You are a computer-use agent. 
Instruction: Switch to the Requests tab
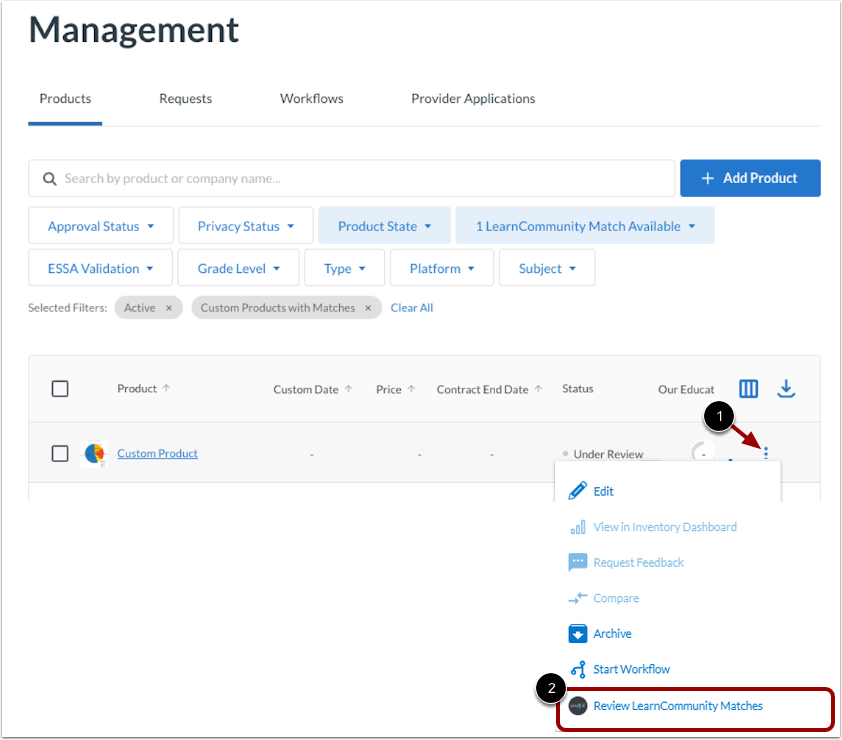pyautogui.click(x=185, y=99)
